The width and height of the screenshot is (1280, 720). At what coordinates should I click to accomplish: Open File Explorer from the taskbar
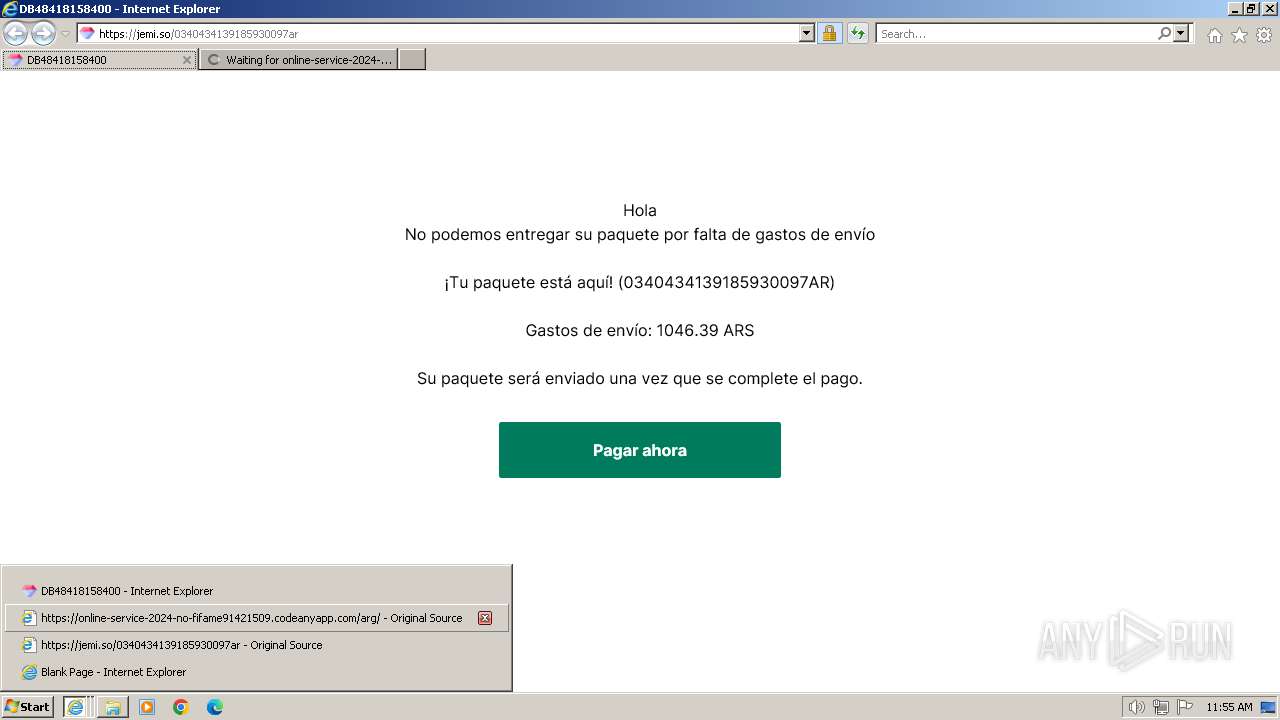[x=113, y=707]
